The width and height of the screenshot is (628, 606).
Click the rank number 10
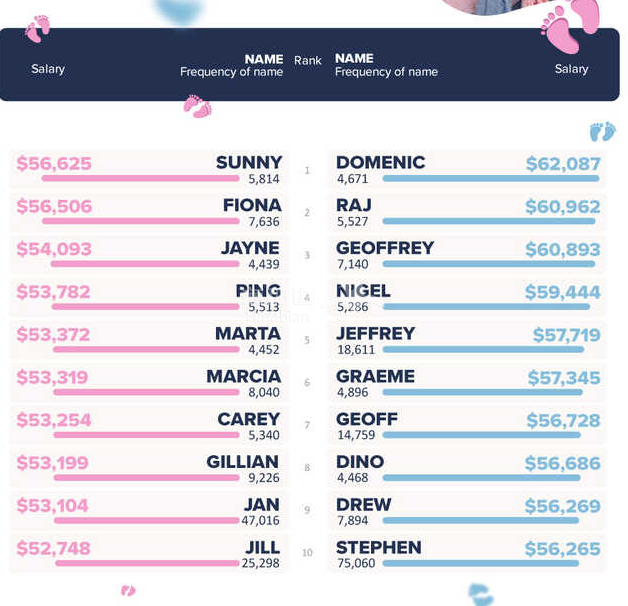click(307, 553)
